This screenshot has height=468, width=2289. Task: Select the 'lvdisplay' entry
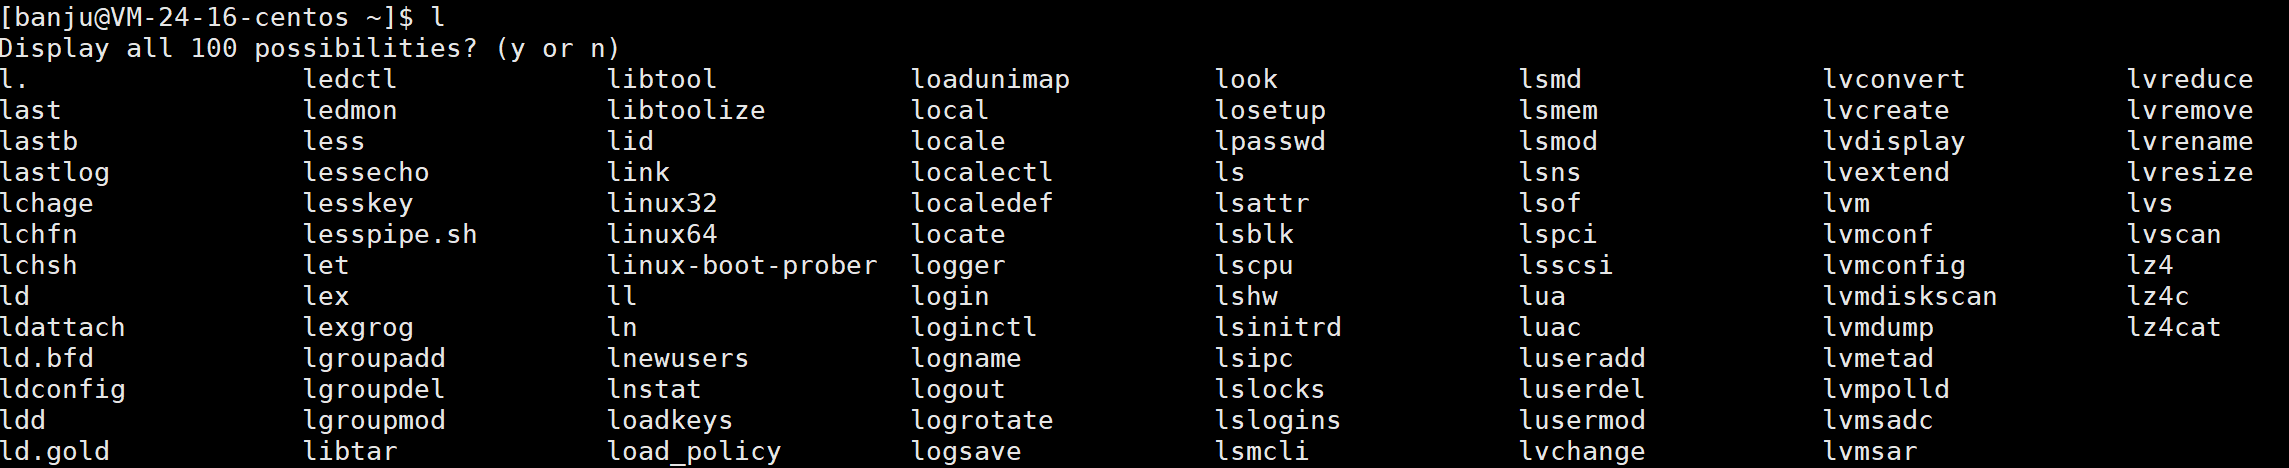1894,141
